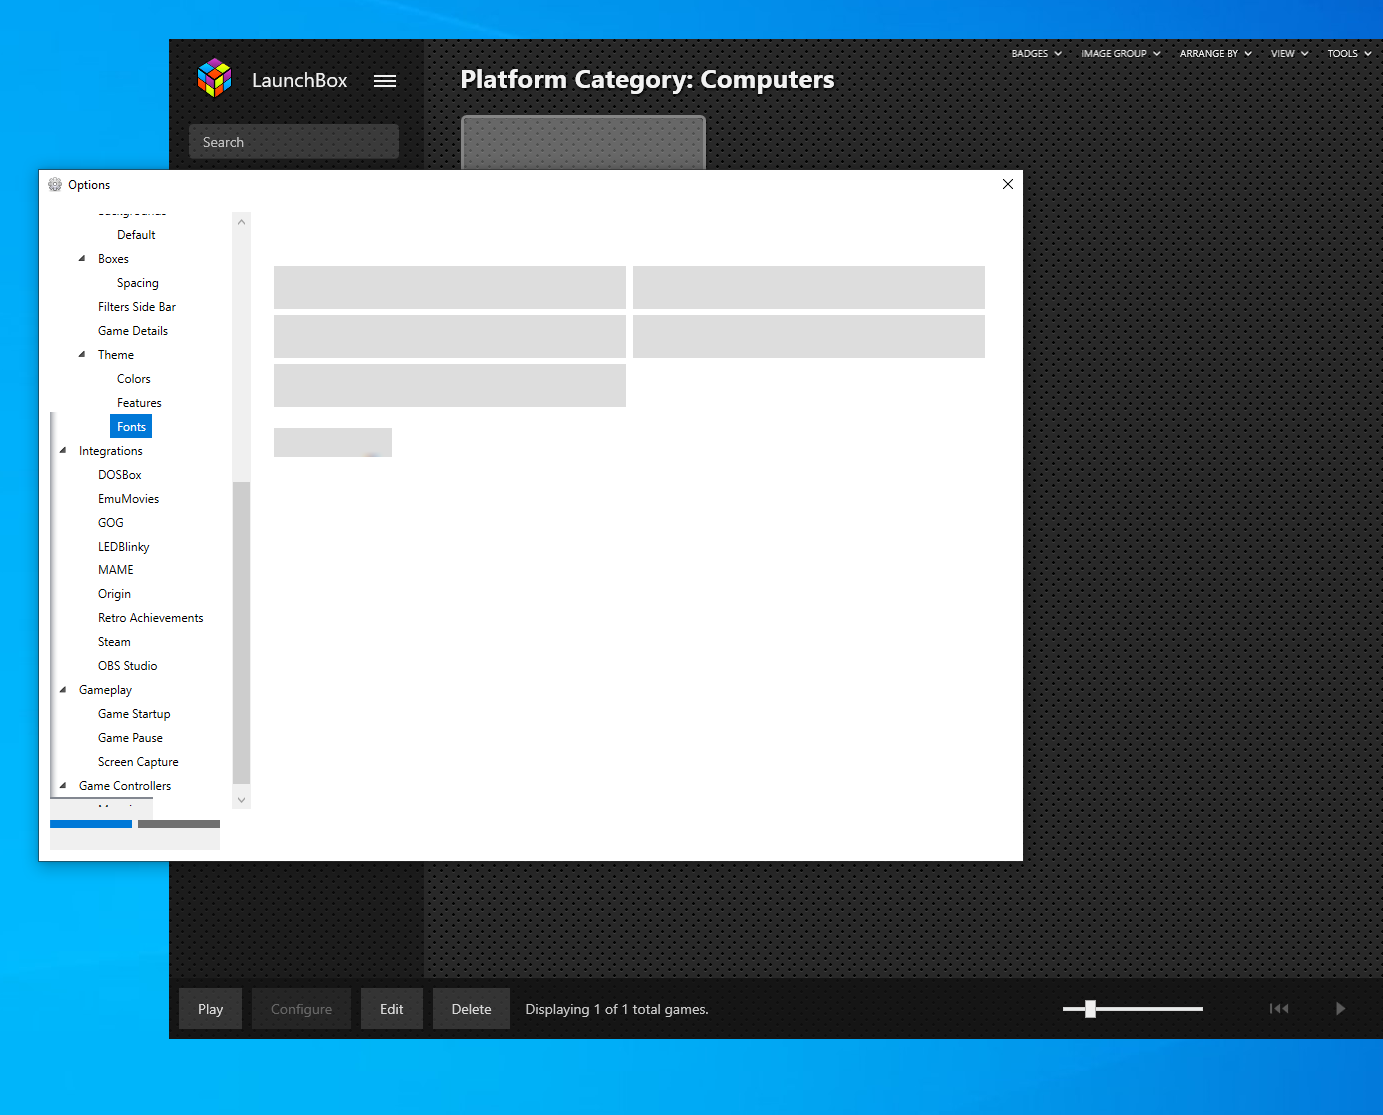Skip to previous track in LaunchBox
Image resolution: width=1383 pixels, height=1115 pixels.
tap(1279, 1008)
